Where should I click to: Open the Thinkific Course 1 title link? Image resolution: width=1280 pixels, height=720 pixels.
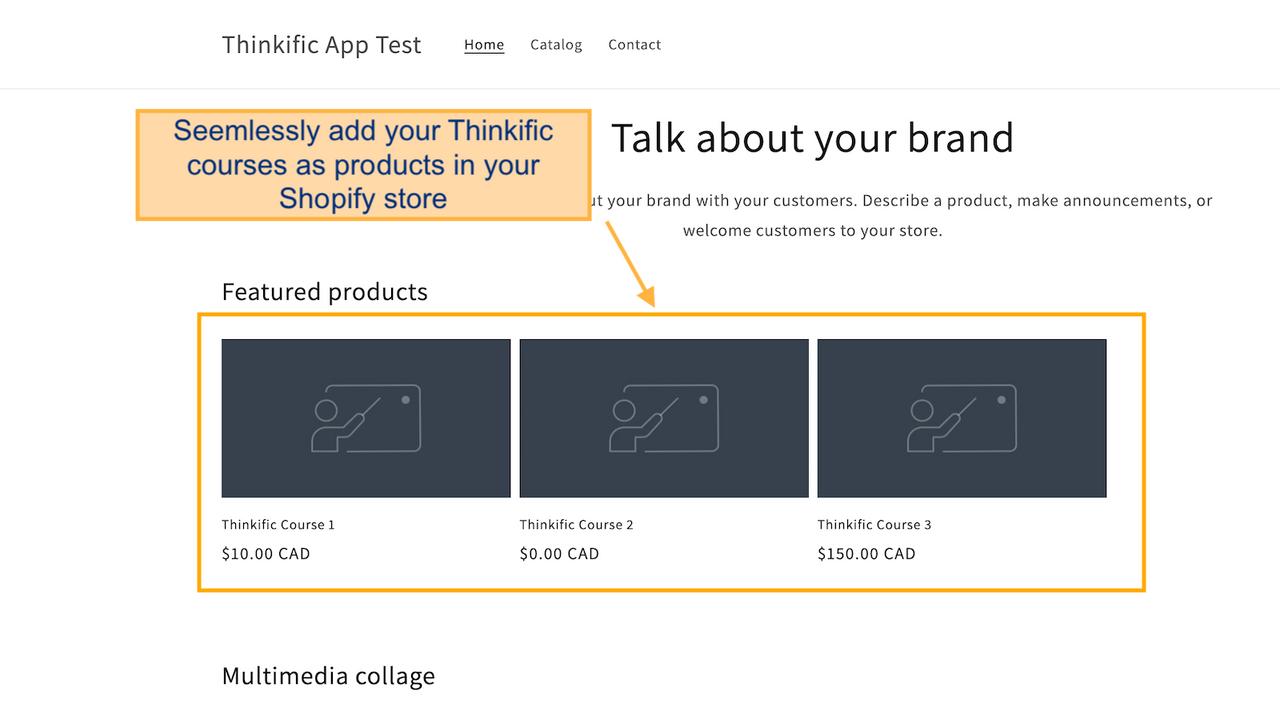[278, 525]
